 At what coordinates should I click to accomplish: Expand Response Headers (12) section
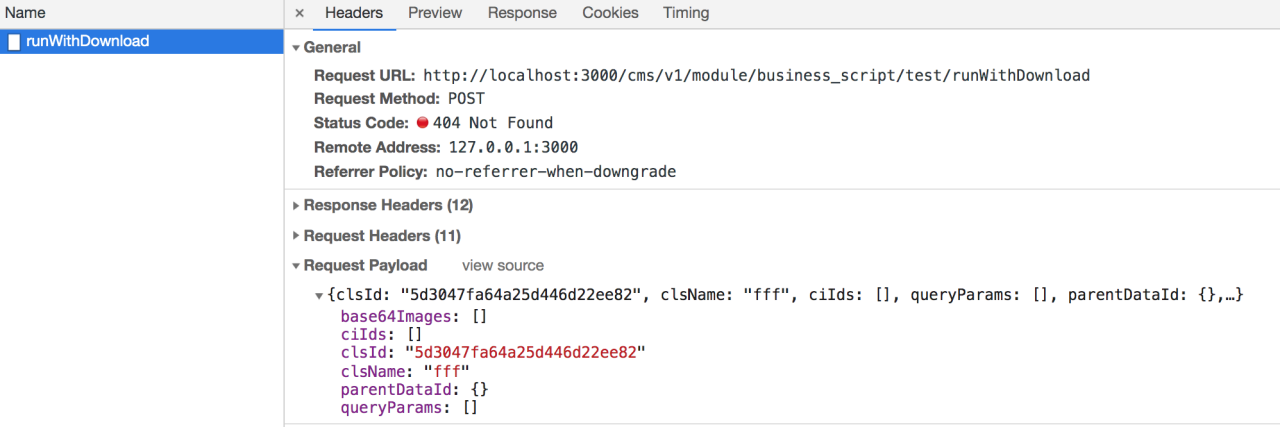[x=296, y=206]
